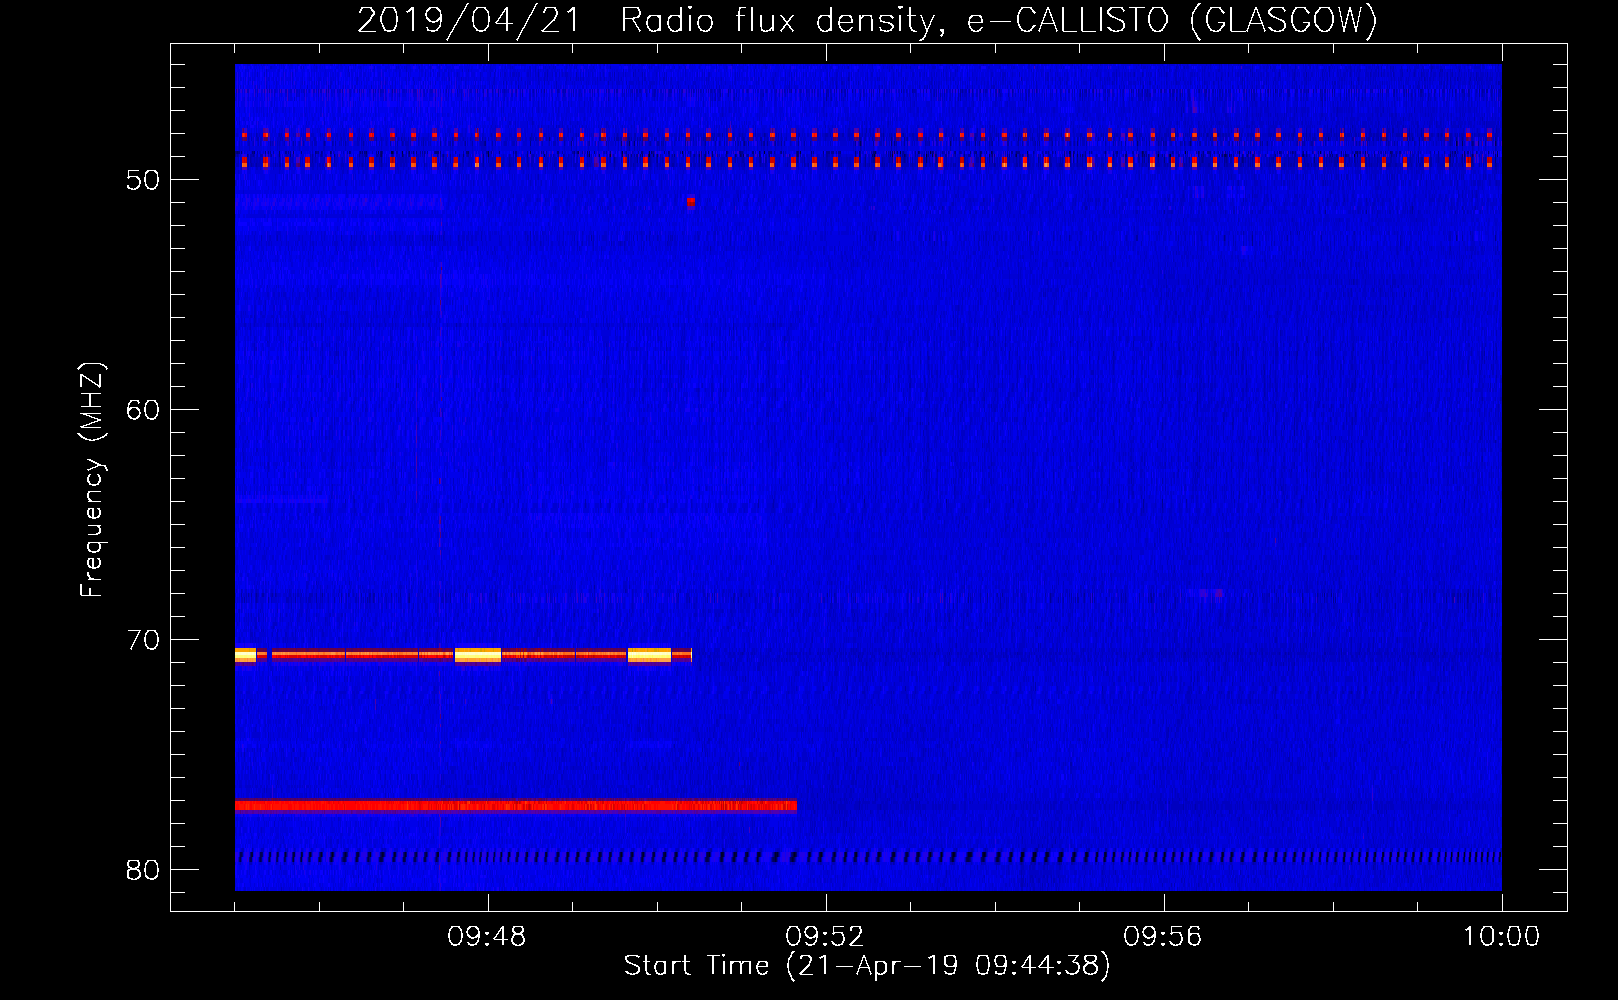Image resolution: width=1618 pixels, height=1000 pixels.
Task: Click the 'Frequency (MHZ)' axis label
Action: (x=92, y=480)
